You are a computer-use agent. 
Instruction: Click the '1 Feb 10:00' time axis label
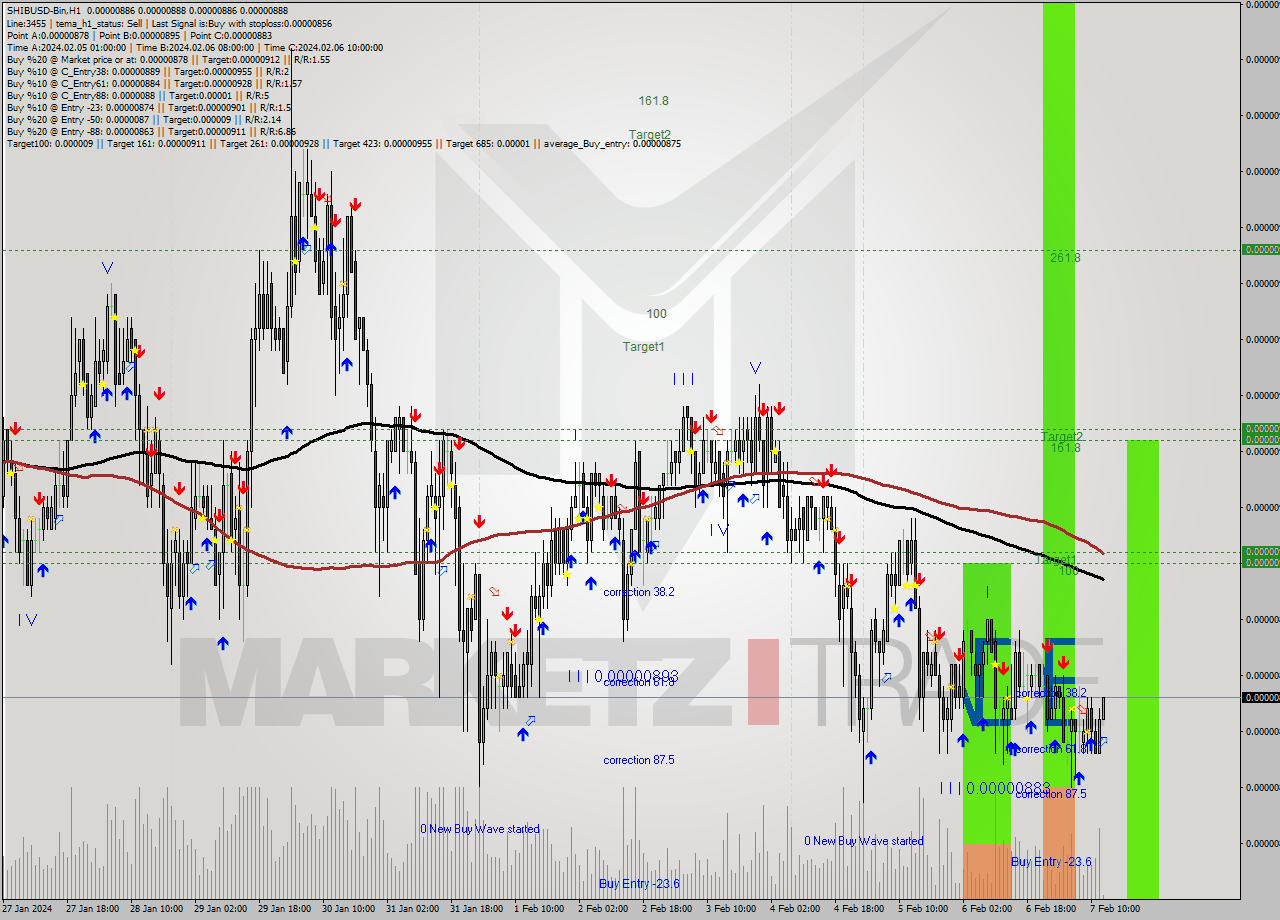click(541, 909)
